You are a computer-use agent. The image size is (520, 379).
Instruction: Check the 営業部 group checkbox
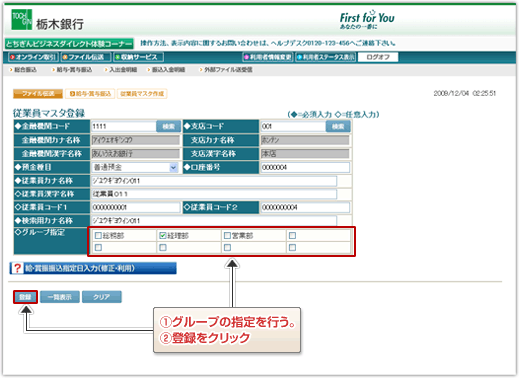pos(227,236)
